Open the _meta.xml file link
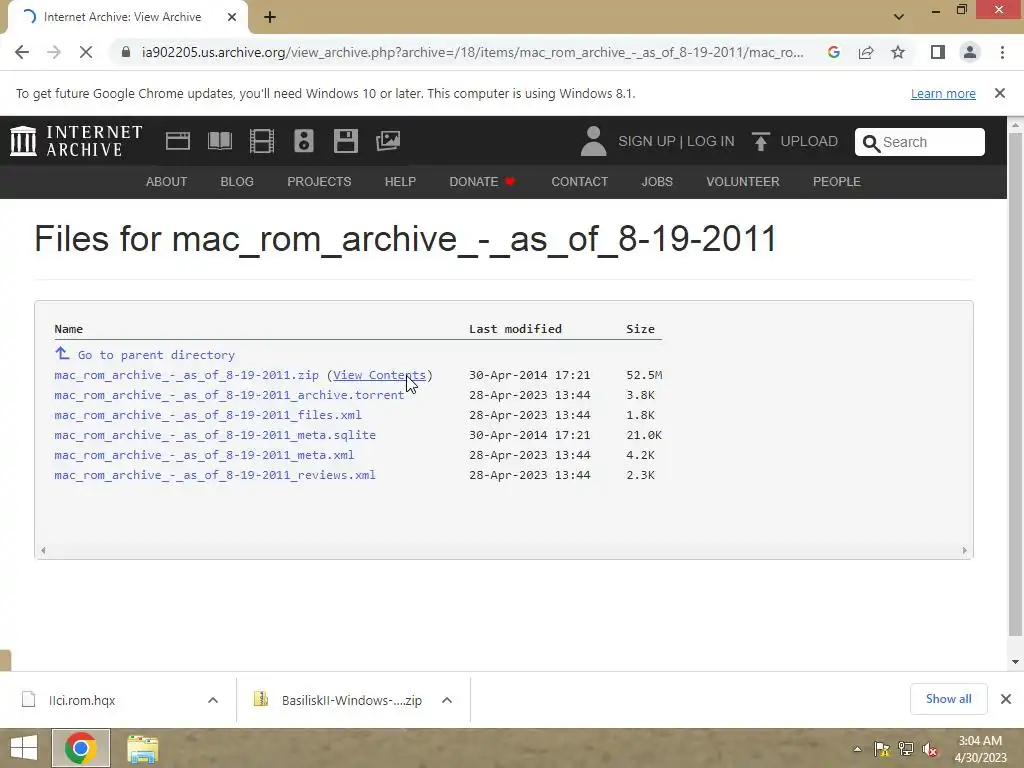1024x768 pixels. click(x=204, y=455)
